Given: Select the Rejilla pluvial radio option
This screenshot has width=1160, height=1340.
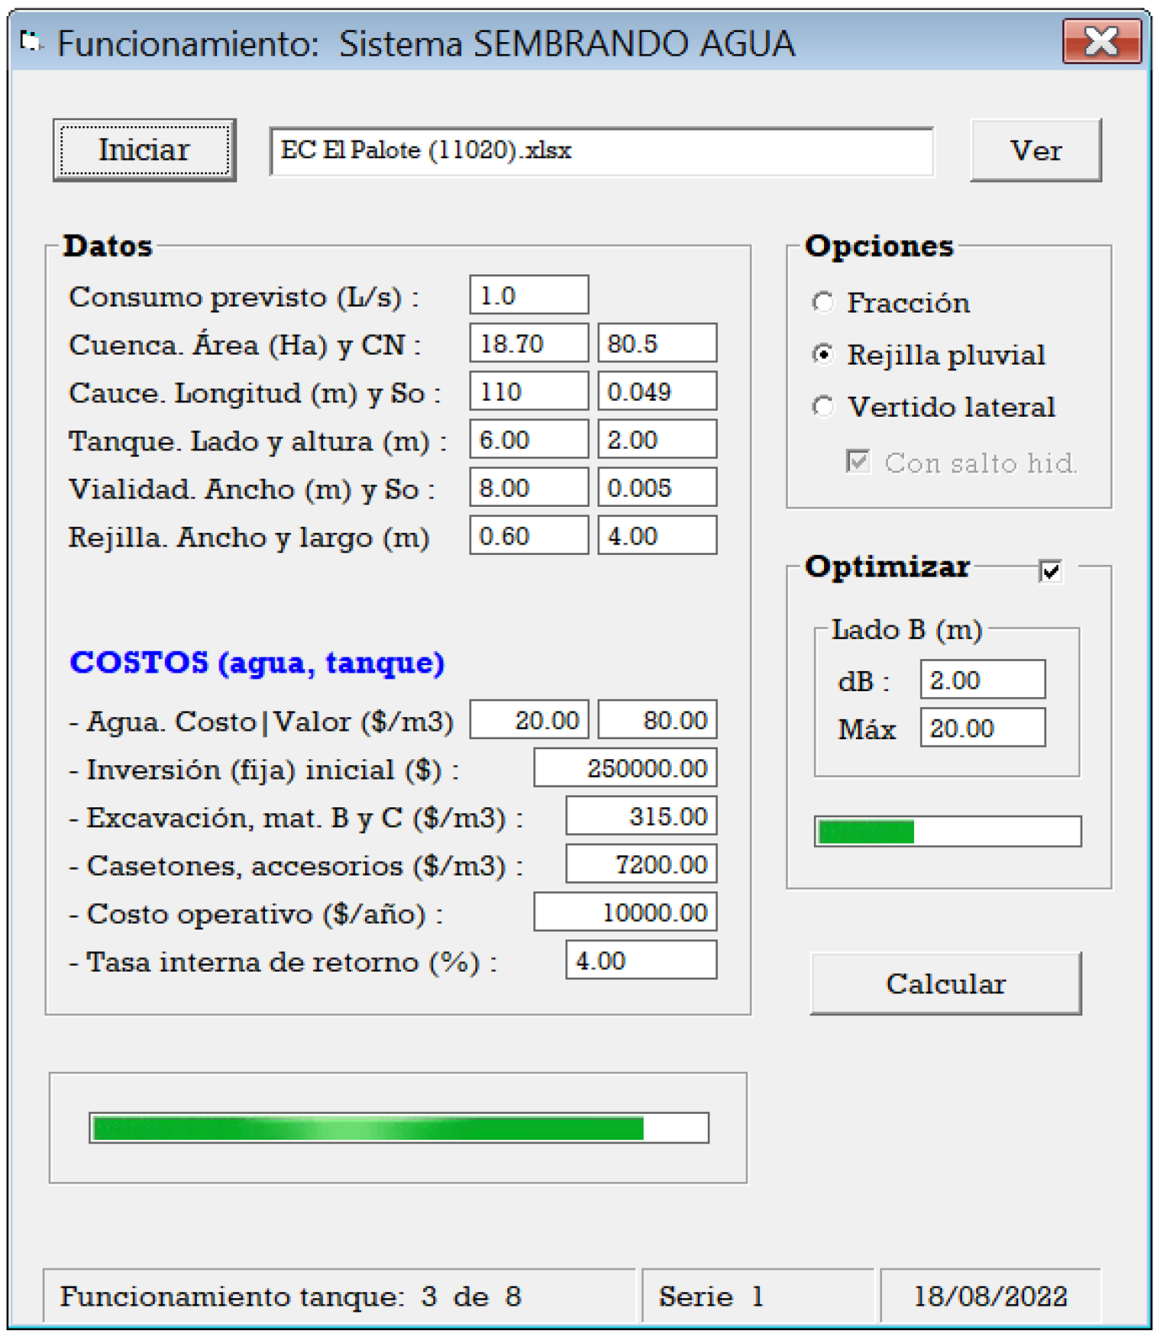Looking at the screenshot, I should (x=823, y=354).
